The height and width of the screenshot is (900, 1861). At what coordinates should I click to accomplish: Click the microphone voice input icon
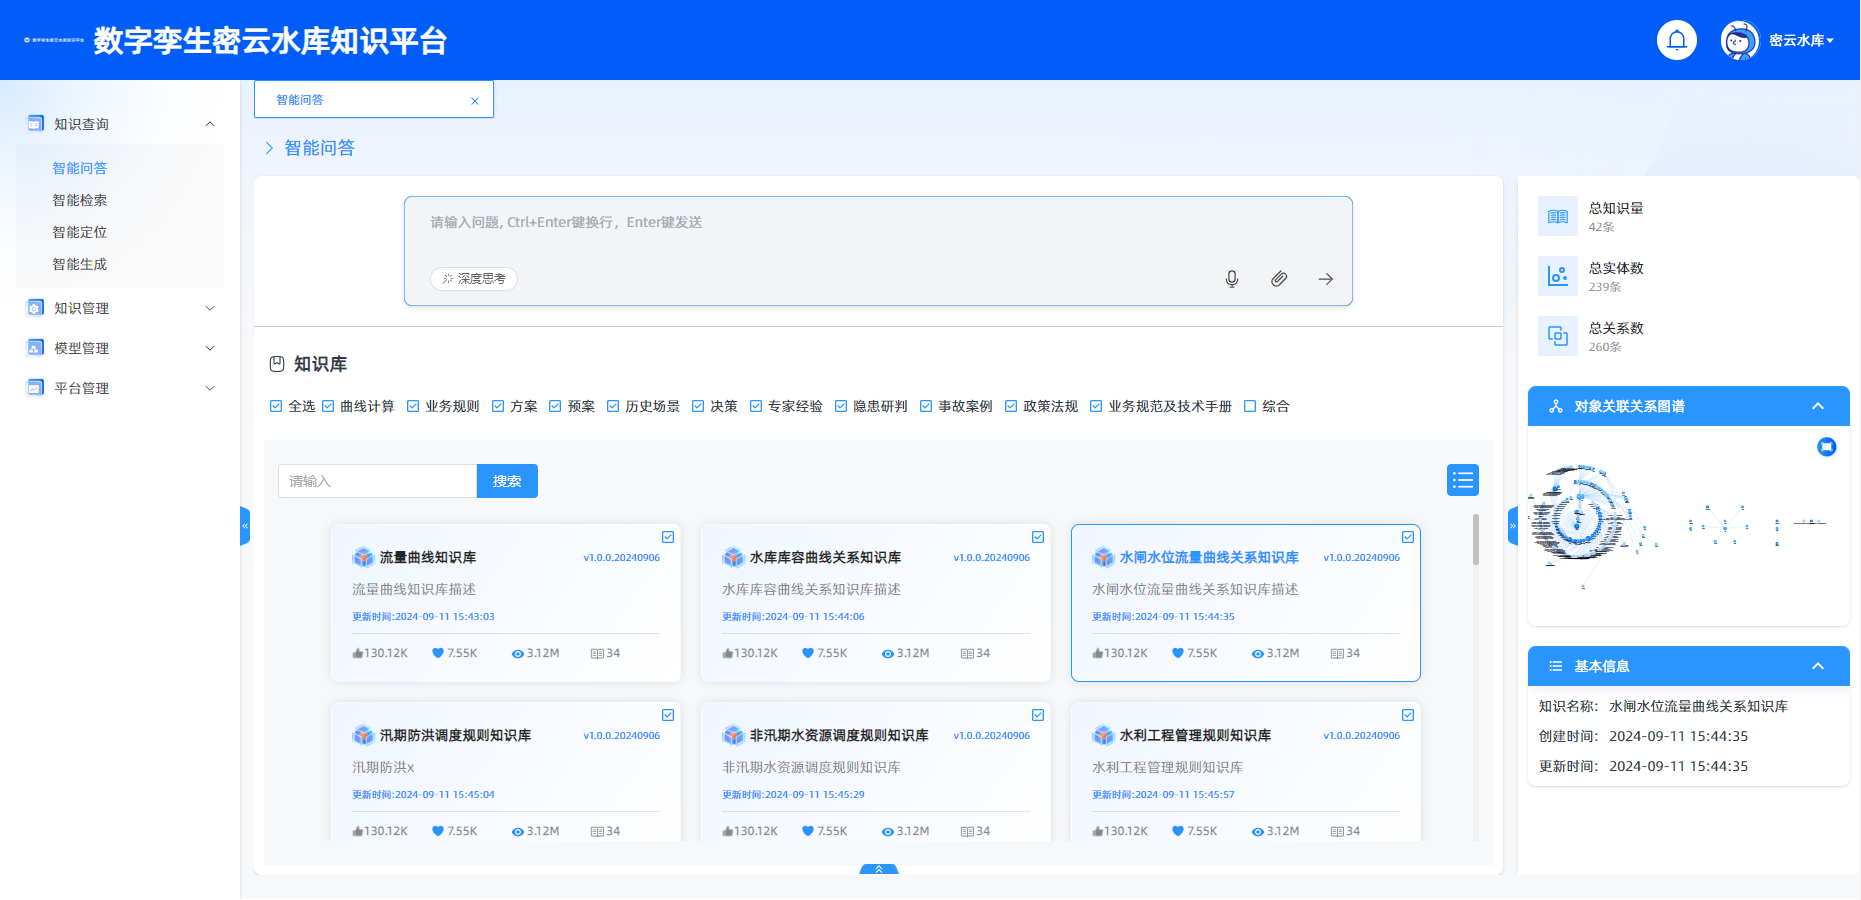point(1232,279)
